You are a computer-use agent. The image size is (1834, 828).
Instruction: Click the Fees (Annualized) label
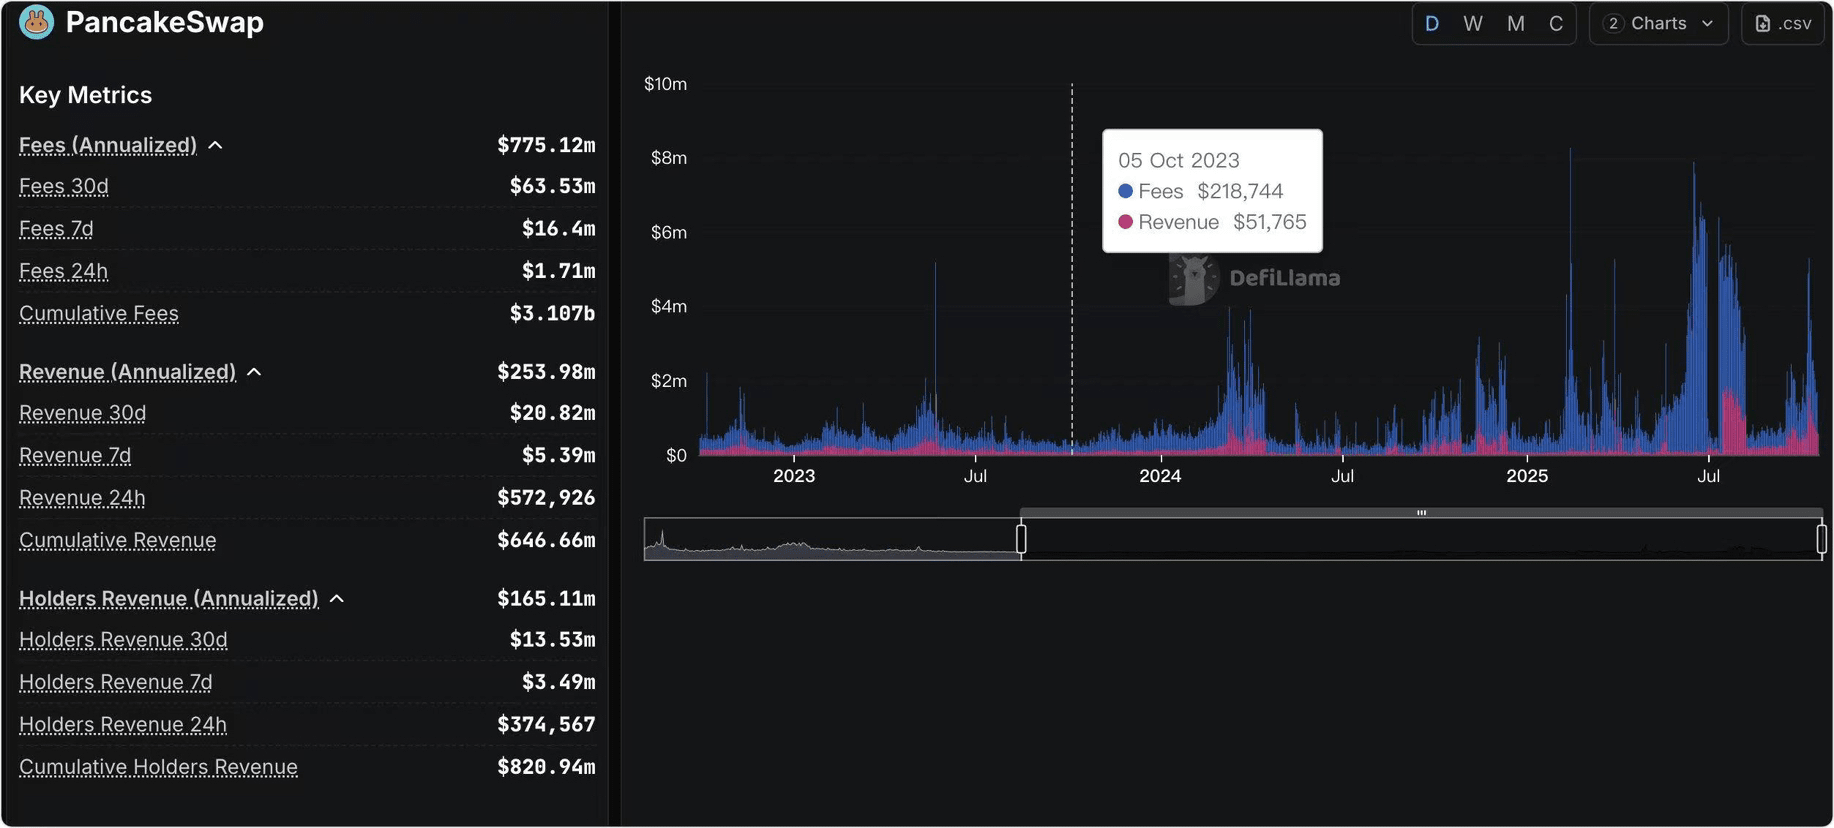108,145
